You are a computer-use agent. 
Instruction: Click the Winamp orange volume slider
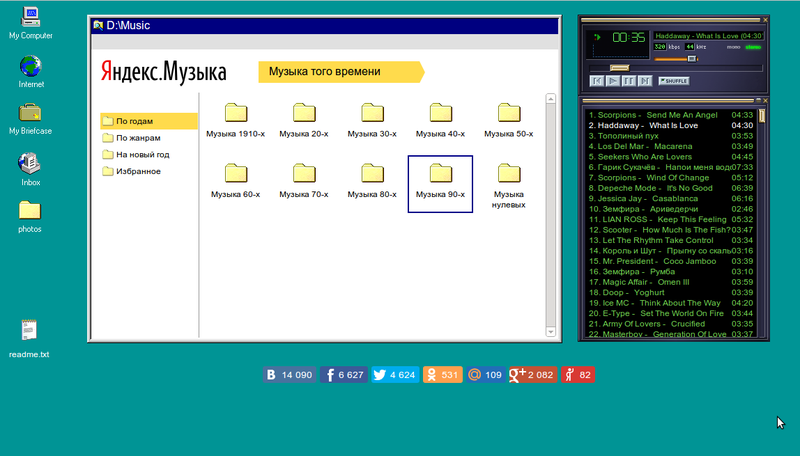point(676,59)
